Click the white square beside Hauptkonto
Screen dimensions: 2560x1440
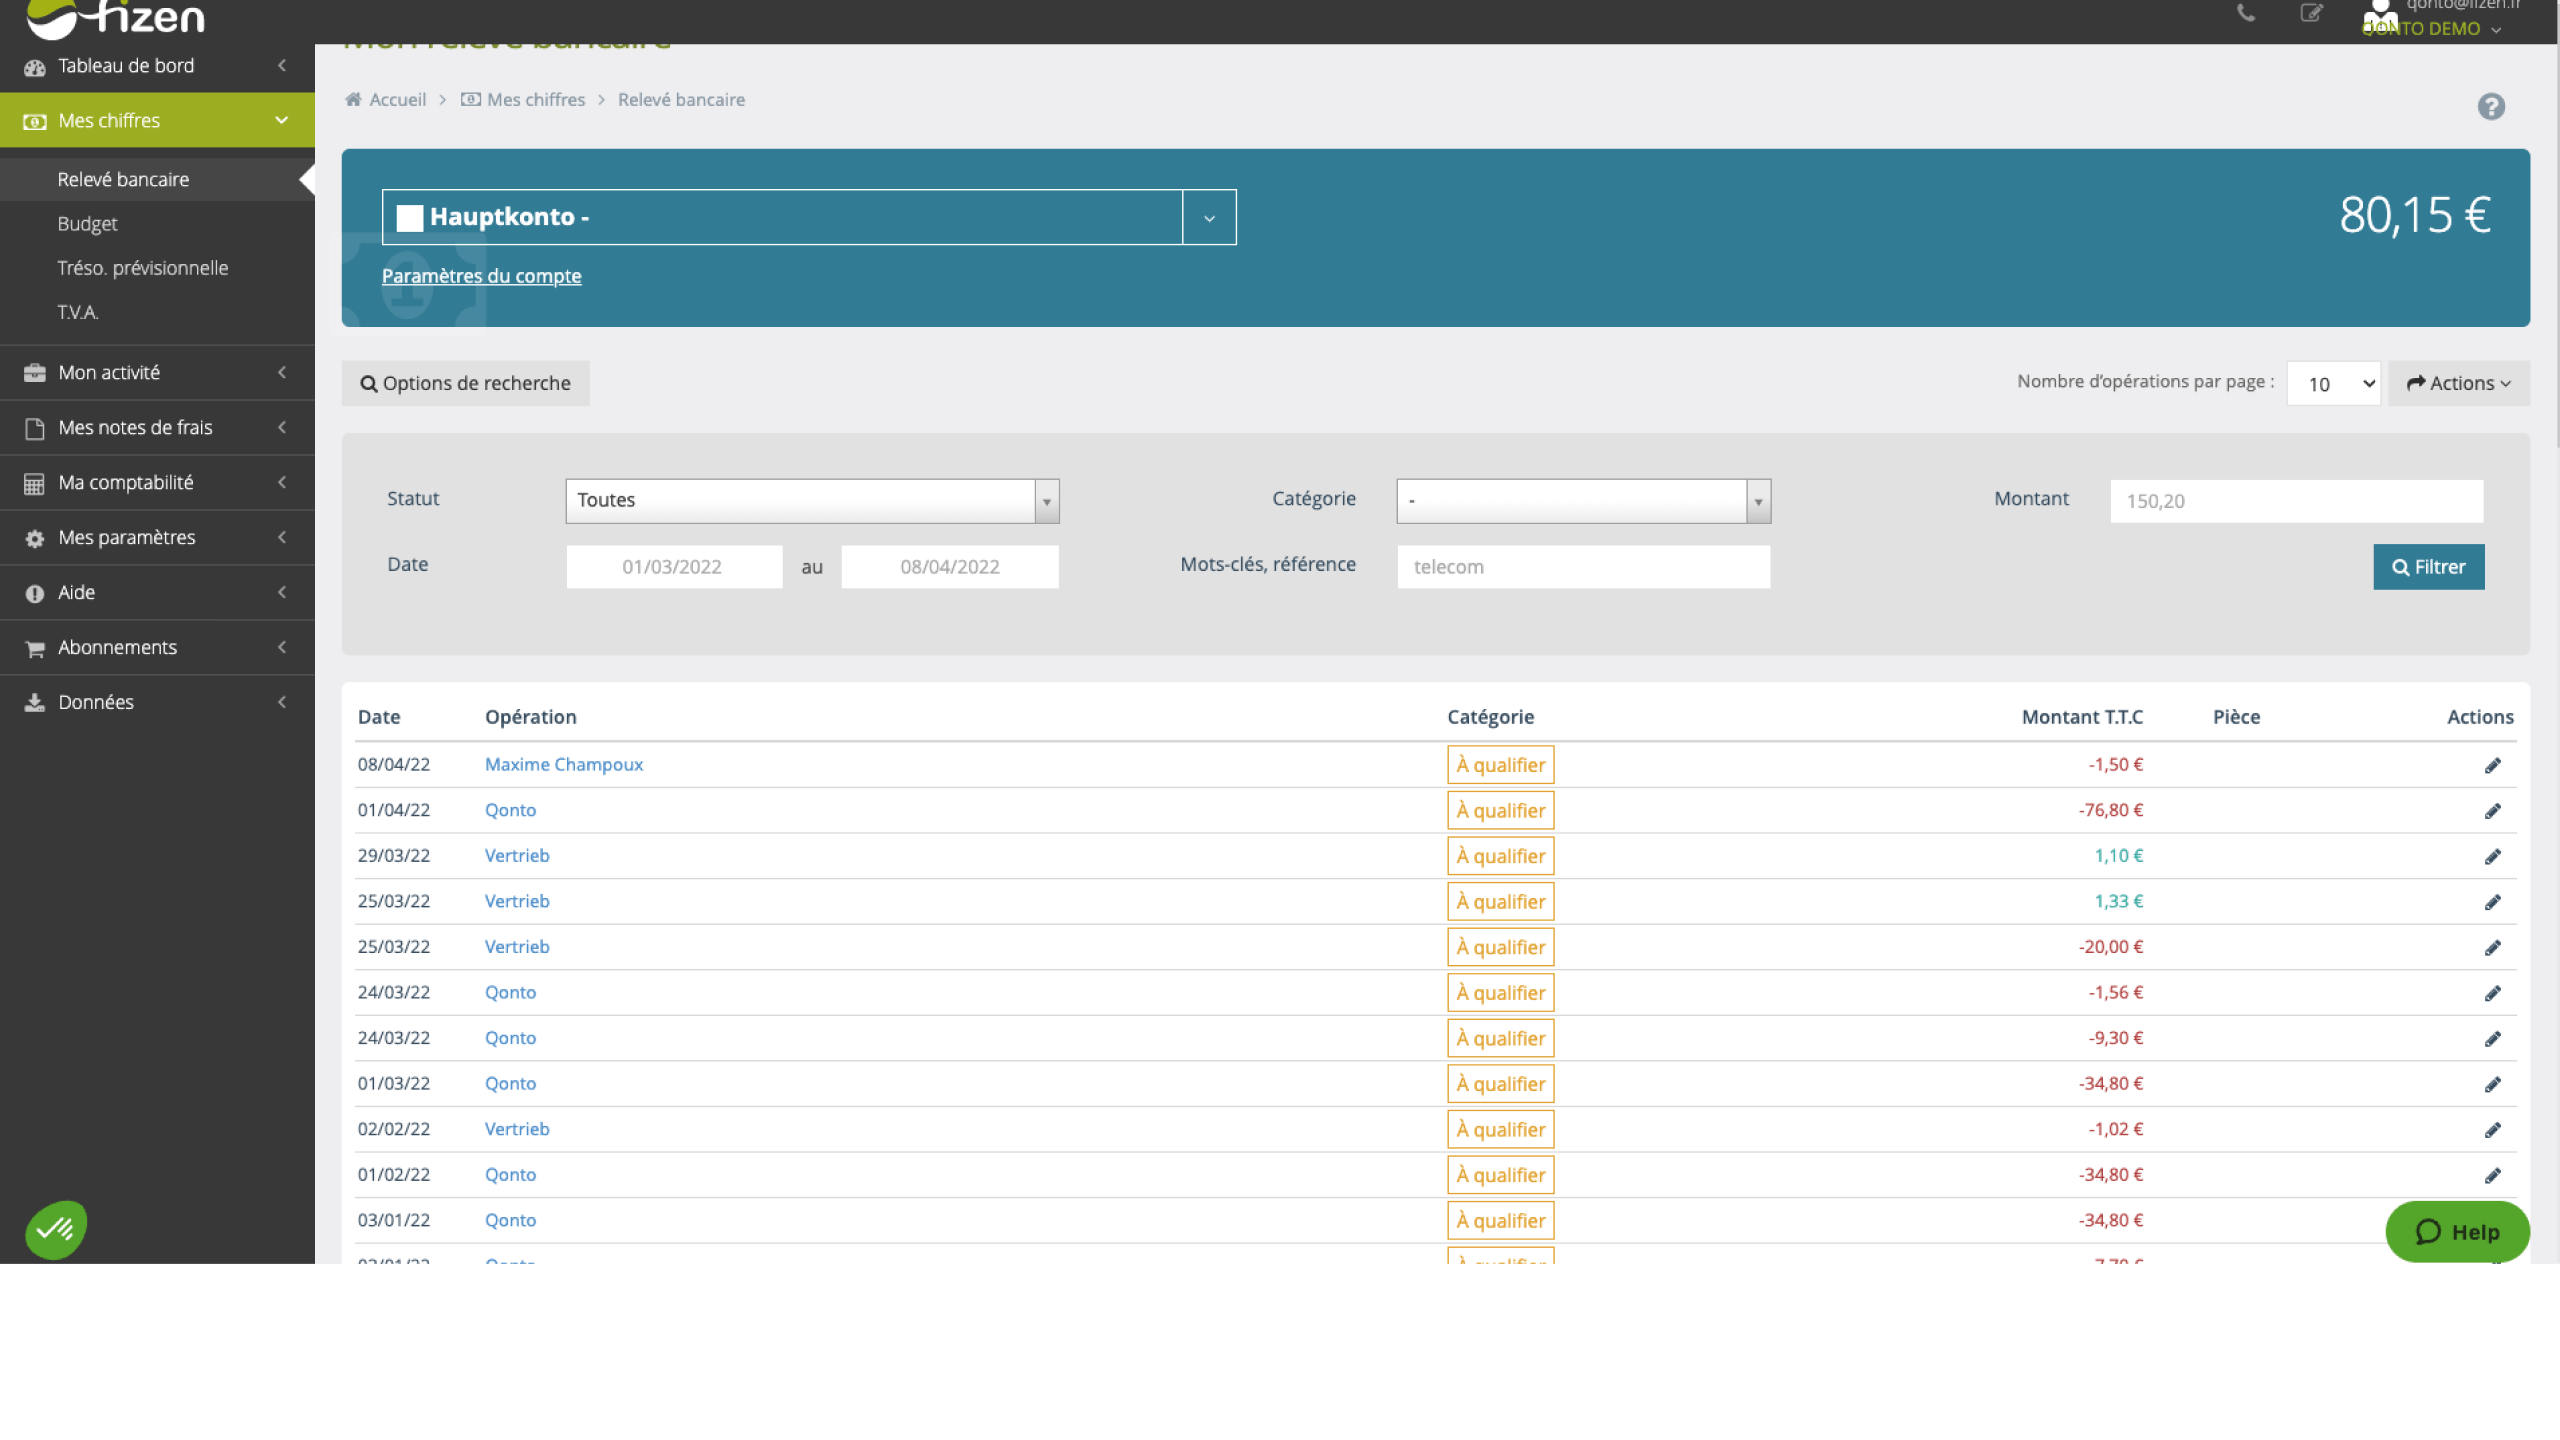click(410, 218)
